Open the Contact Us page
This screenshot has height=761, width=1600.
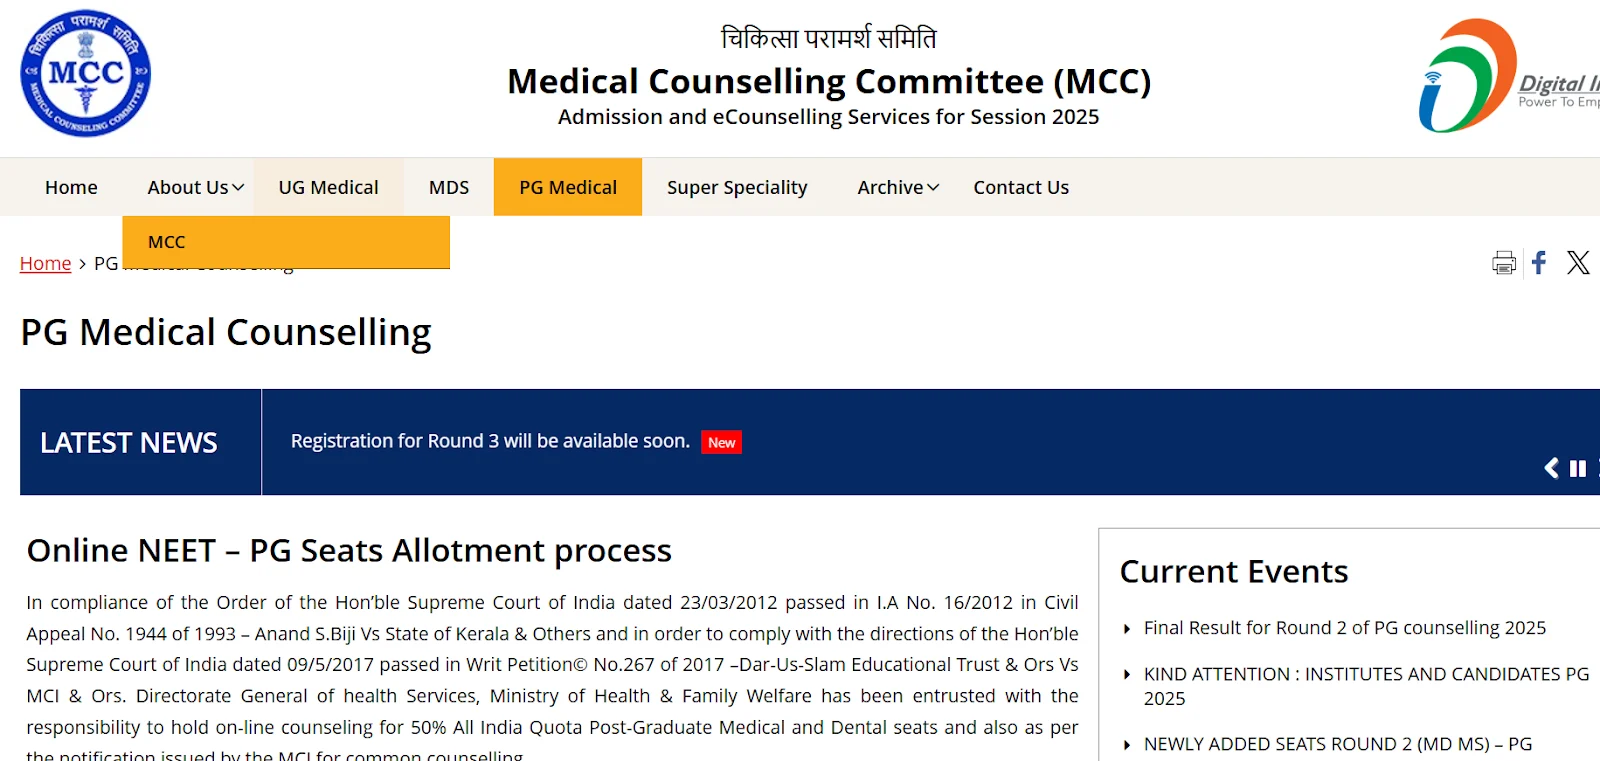coord(1020,187)
